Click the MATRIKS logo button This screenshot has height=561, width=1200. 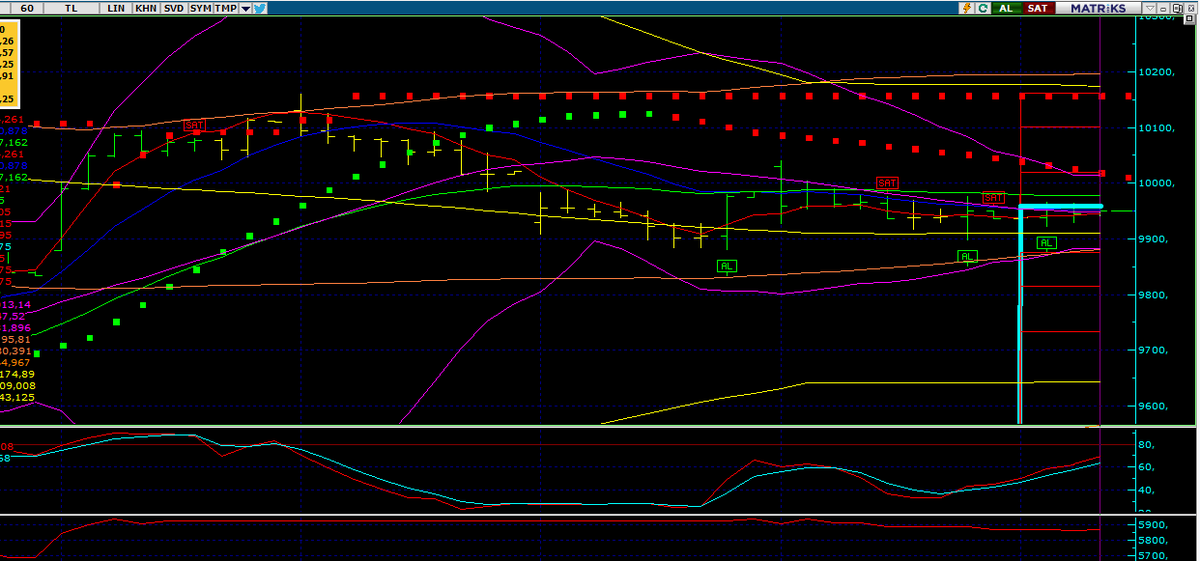click(1098, 8)
